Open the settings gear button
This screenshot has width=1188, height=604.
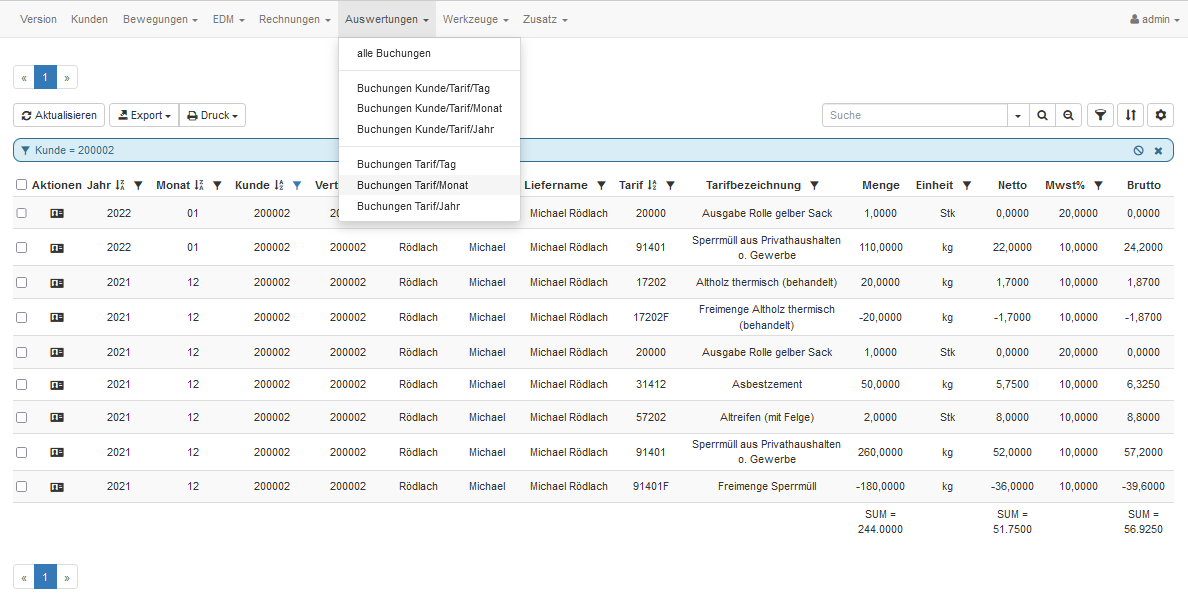(1160, 115)
